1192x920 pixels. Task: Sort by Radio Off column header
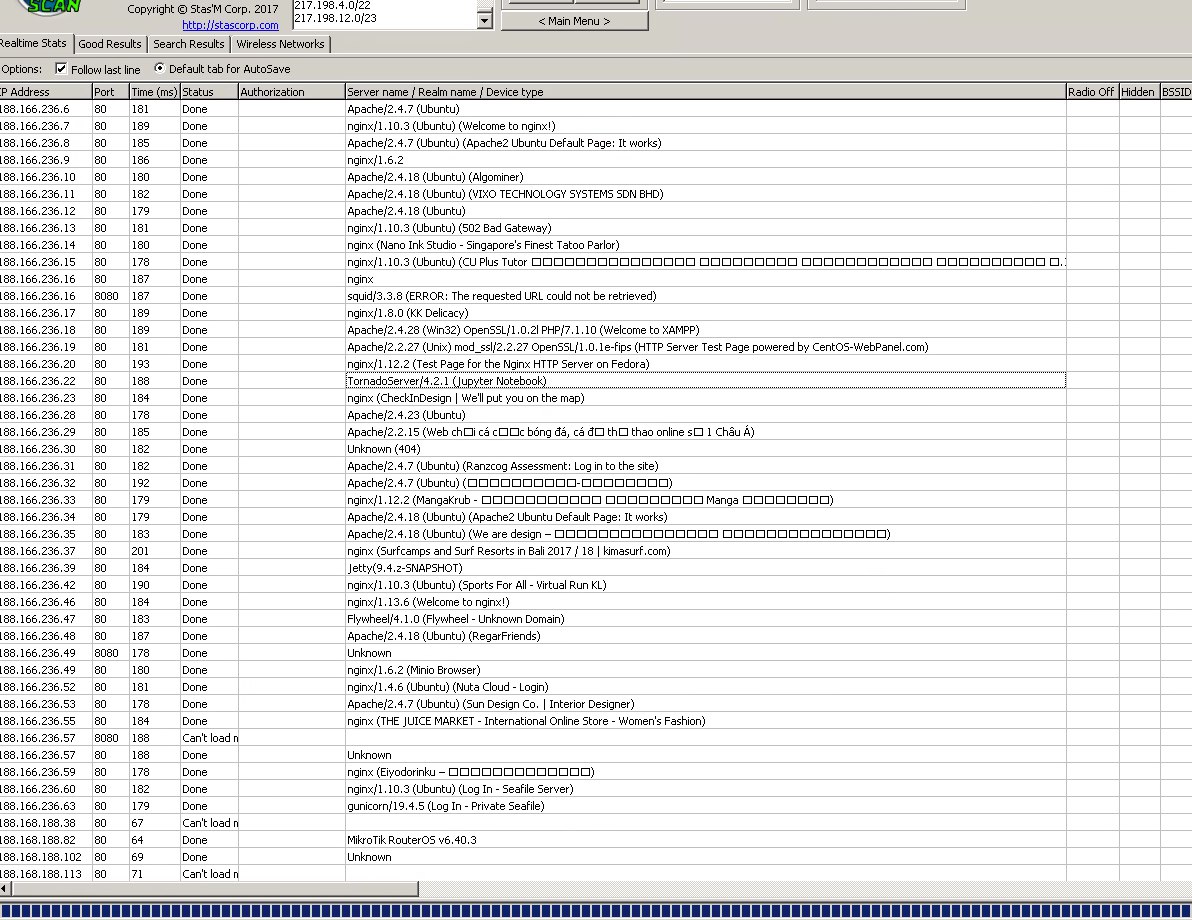point(1092,92)
